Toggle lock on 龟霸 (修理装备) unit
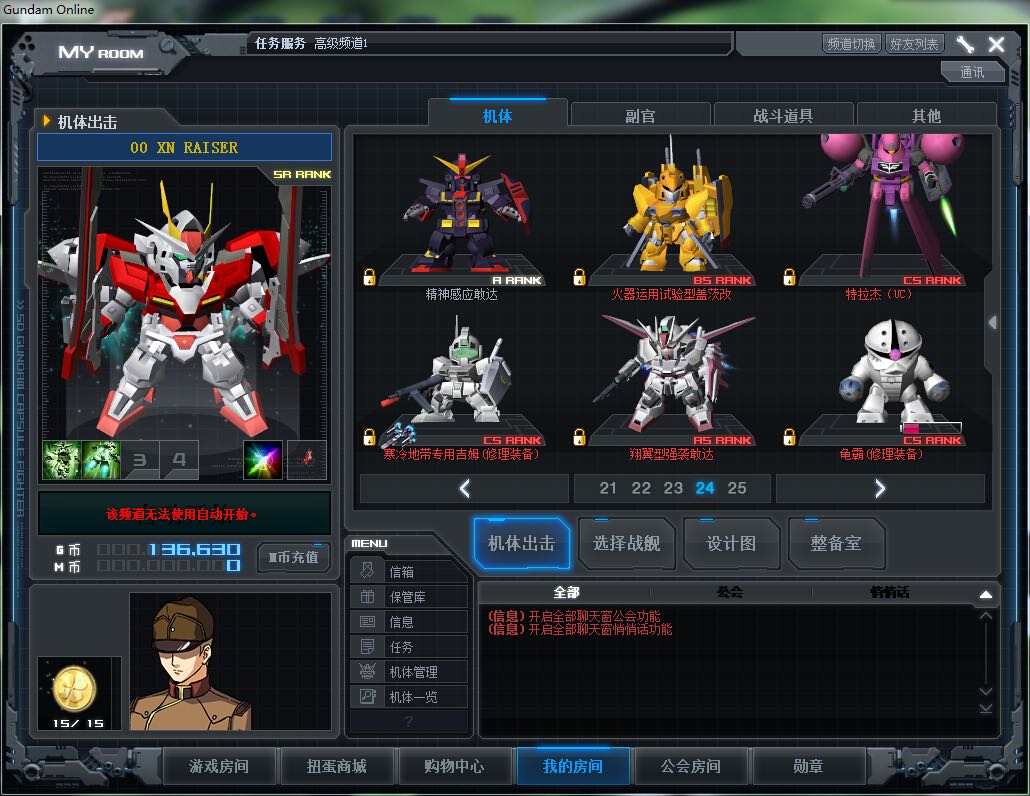Screen dimensions: 1030x796 pos(789,437)
